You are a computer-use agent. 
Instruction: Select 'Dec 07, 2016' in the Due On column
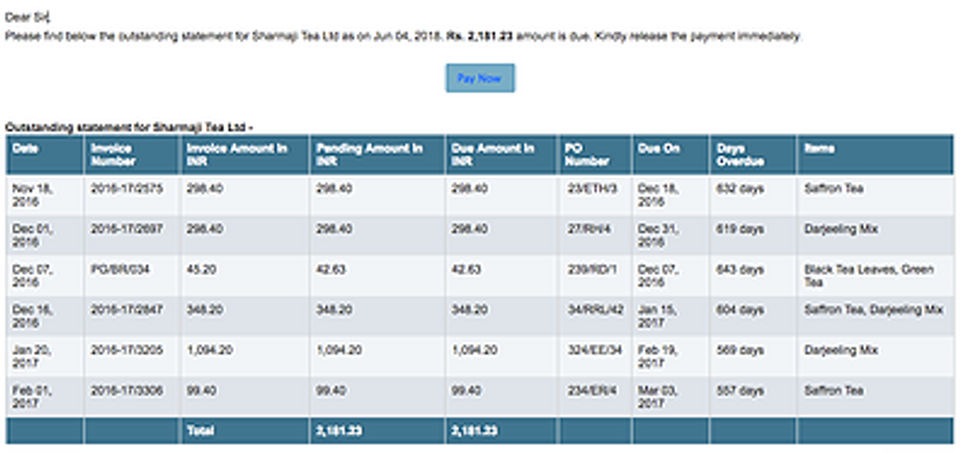(658, 276)
